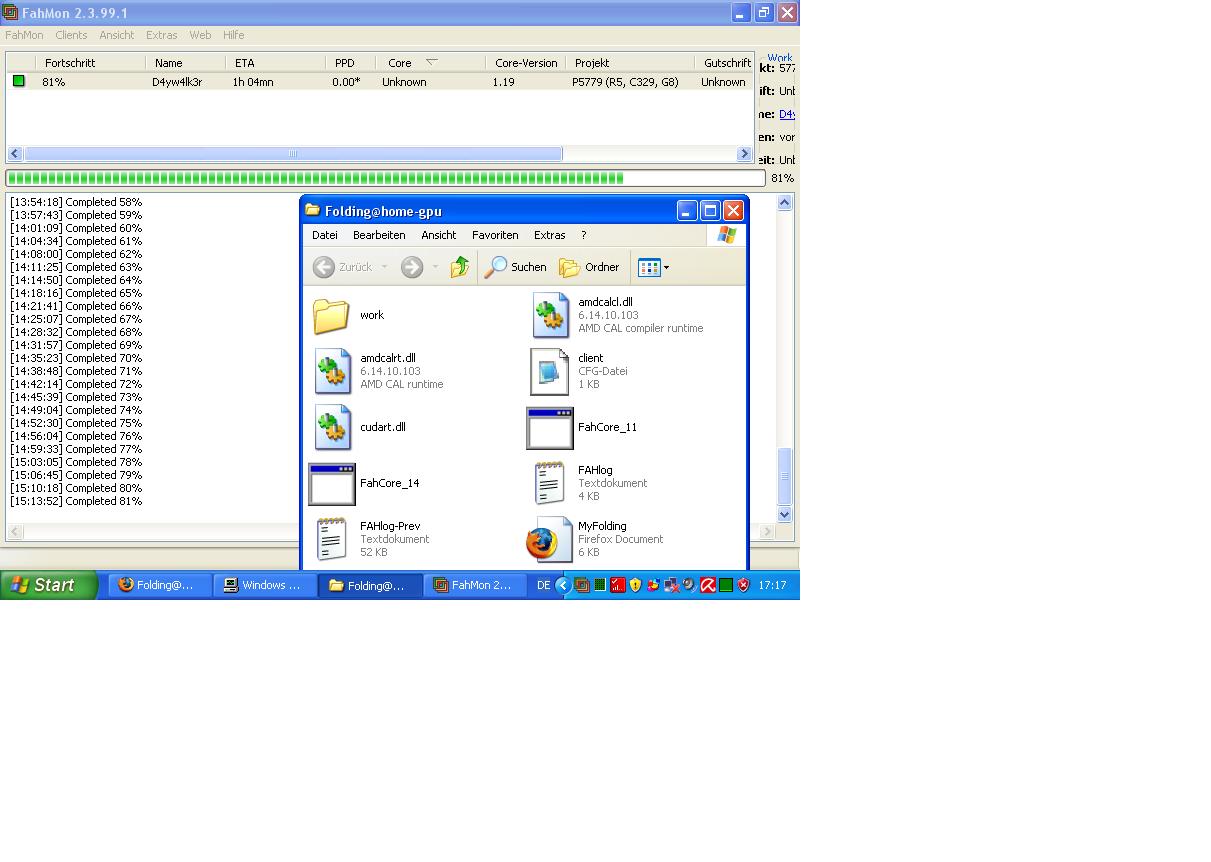Select the FahCore_11 executable icon

550,428
